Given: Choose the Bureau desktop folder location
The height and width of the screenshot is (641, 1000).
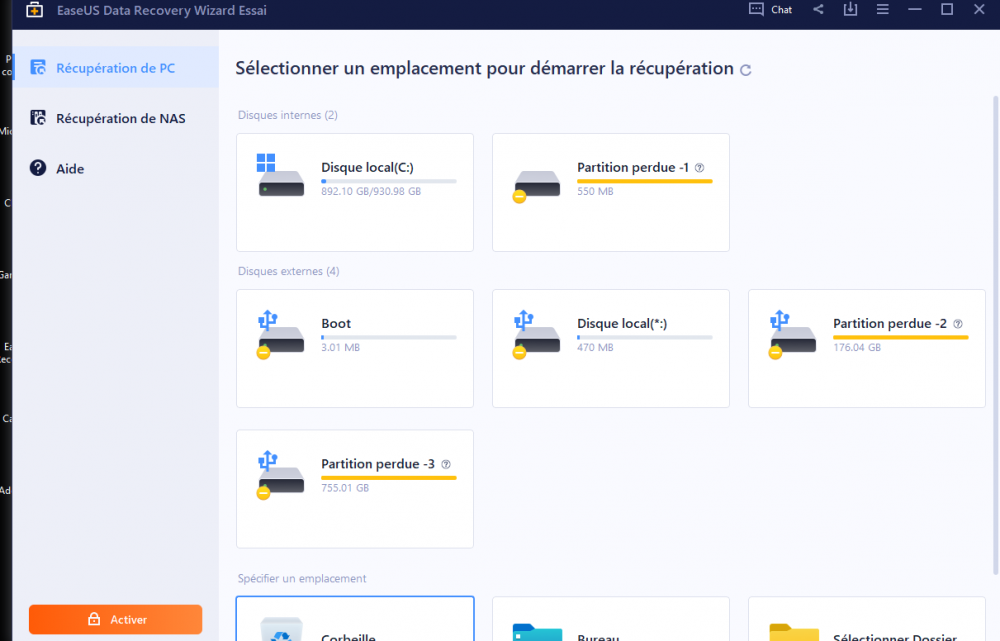Looking at the screenshot, I should (x=610, y=620).
